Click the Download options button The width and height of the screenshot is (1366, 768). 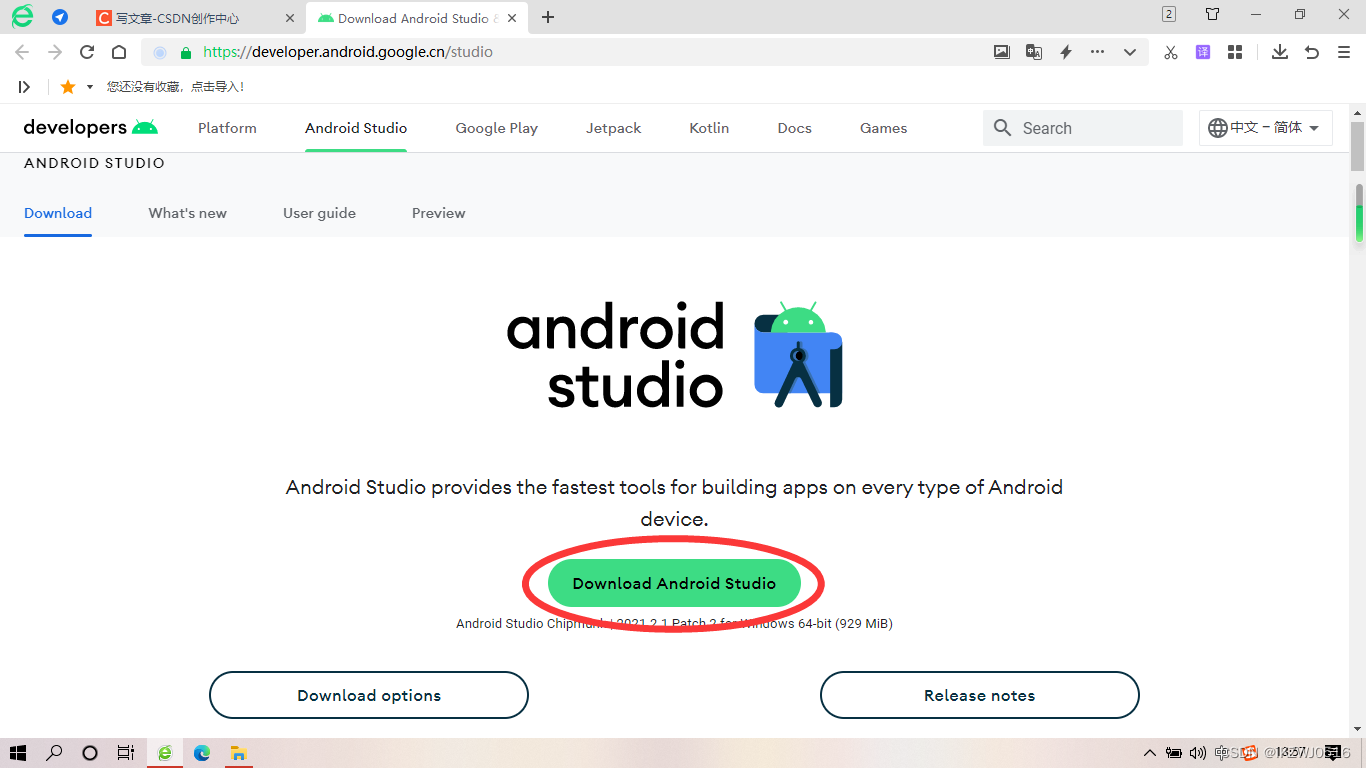[369, 695]
